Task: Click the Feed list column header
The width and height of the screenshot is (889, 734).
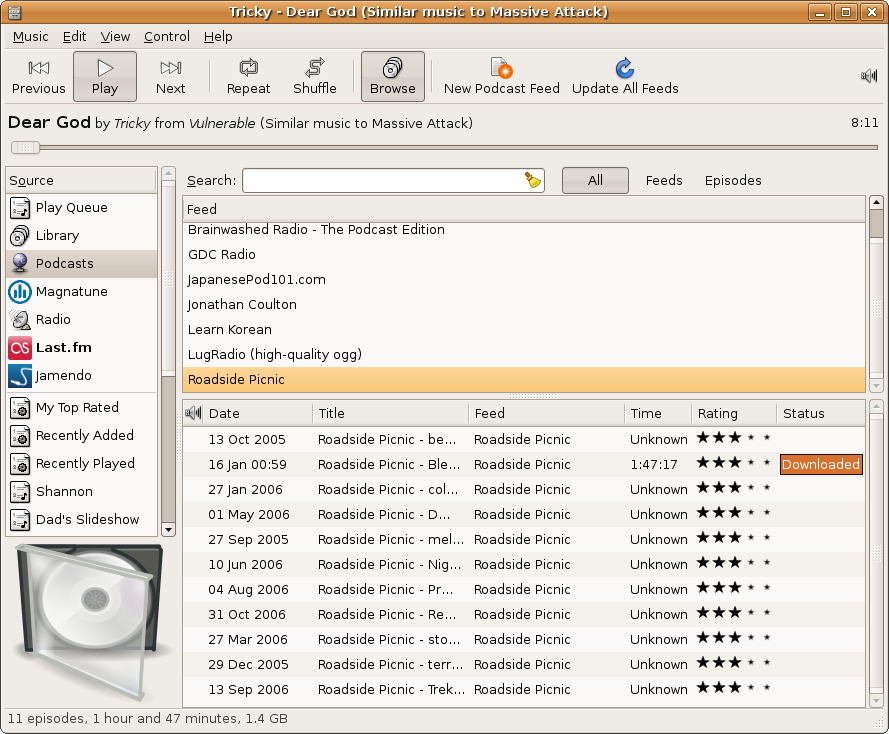Action: (x=524, y=209)
